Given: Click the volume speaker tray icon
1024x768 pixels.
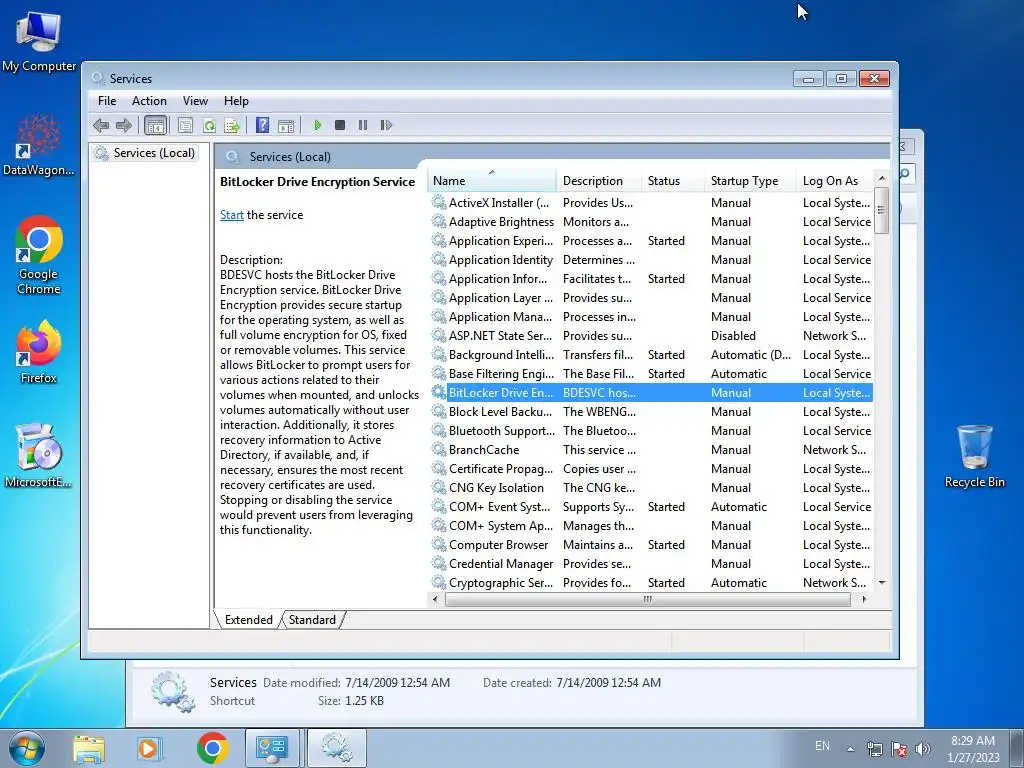Looking at the screenshot, I should (x=923, y=749).
